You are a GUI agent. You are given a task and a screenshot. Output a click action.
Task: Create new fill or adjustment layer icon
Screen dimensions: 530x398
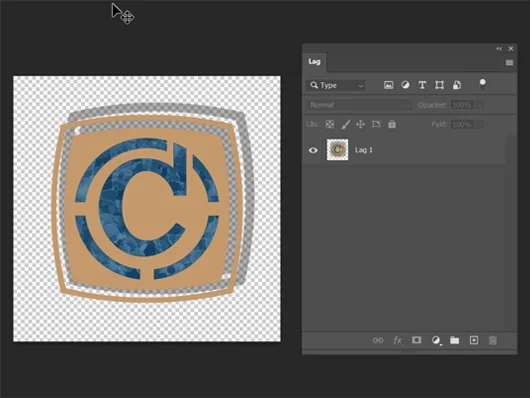[x=436, y=340]
